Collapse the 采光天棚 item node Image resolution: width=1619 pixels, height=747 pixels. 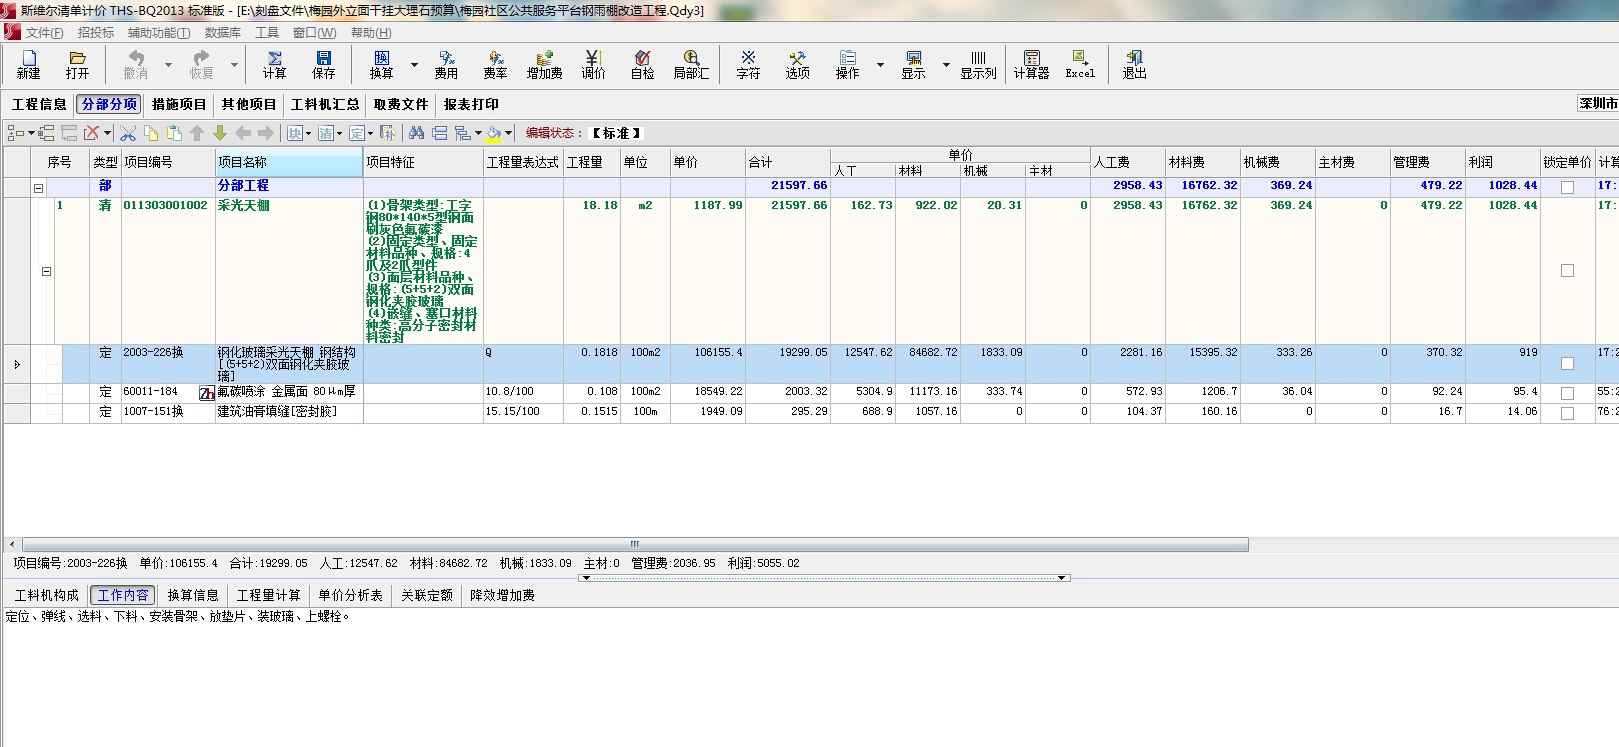click(46, 271)
